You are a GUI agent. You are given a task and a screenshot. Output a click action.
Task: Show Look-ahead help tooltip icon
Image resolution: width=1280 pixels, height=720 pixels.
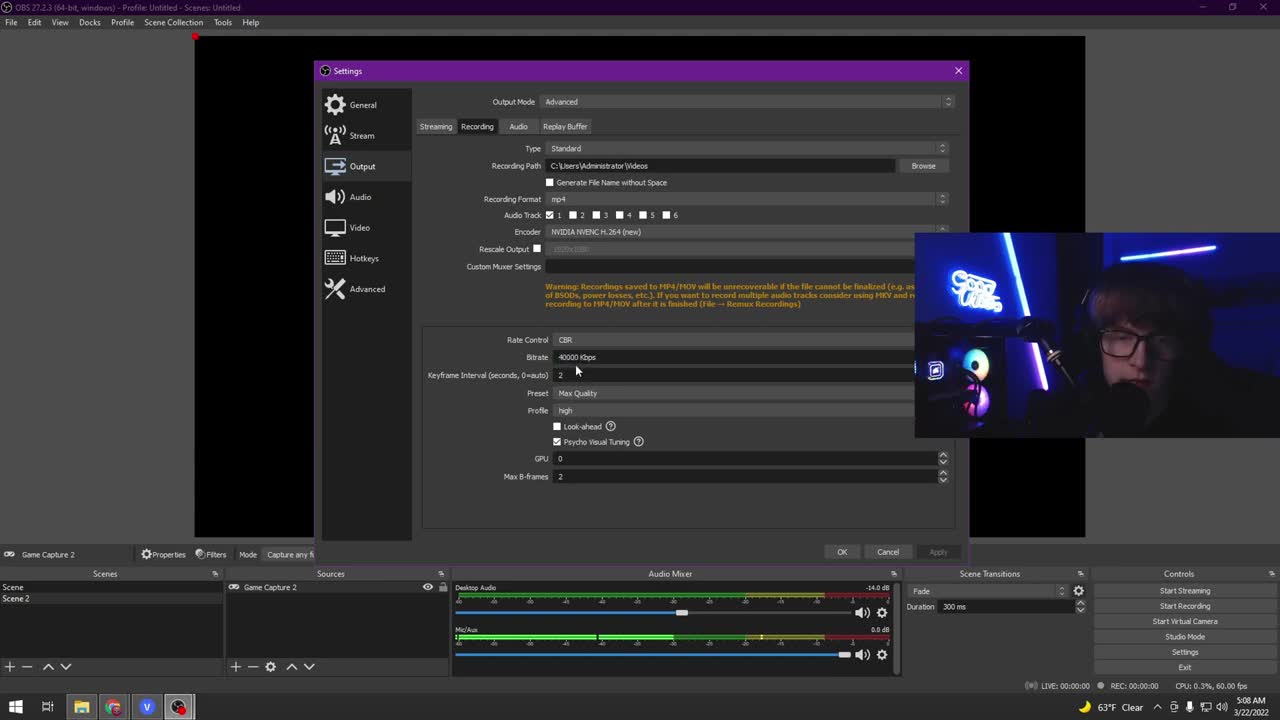click(x=610, y=426)
